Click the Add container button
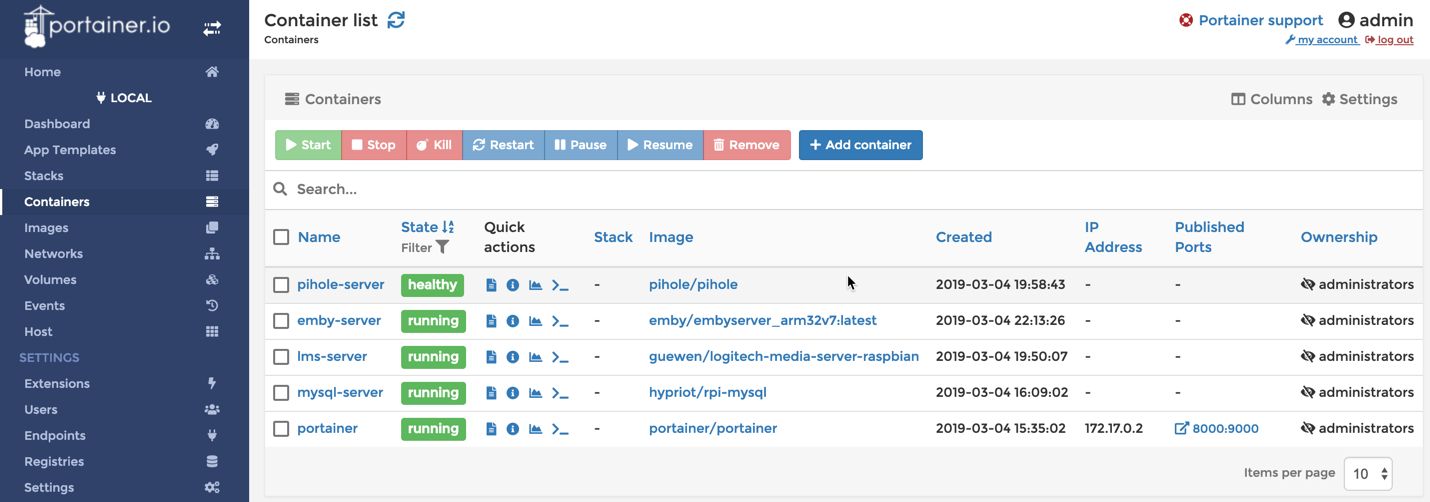The image size is (1430, 502). click(x=860, y=145)
